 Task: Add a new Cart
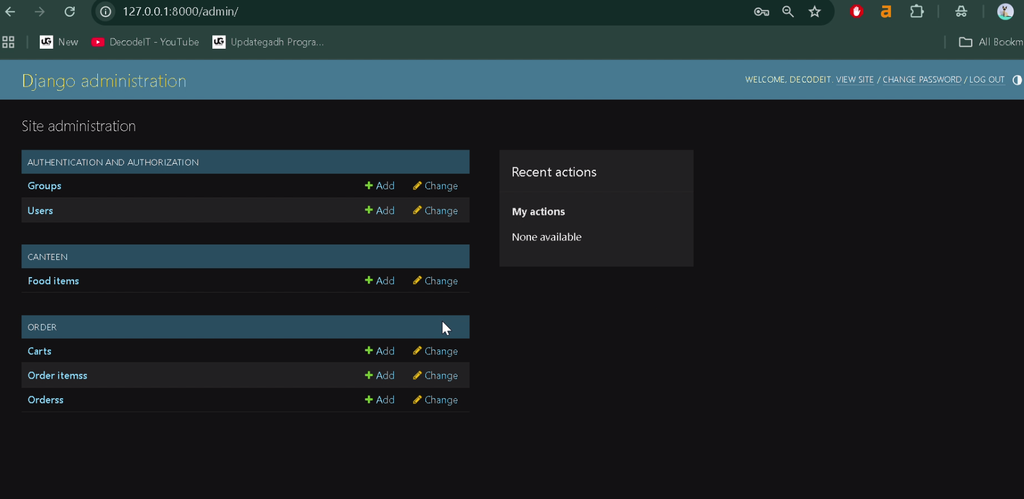(x=379, y=351)
